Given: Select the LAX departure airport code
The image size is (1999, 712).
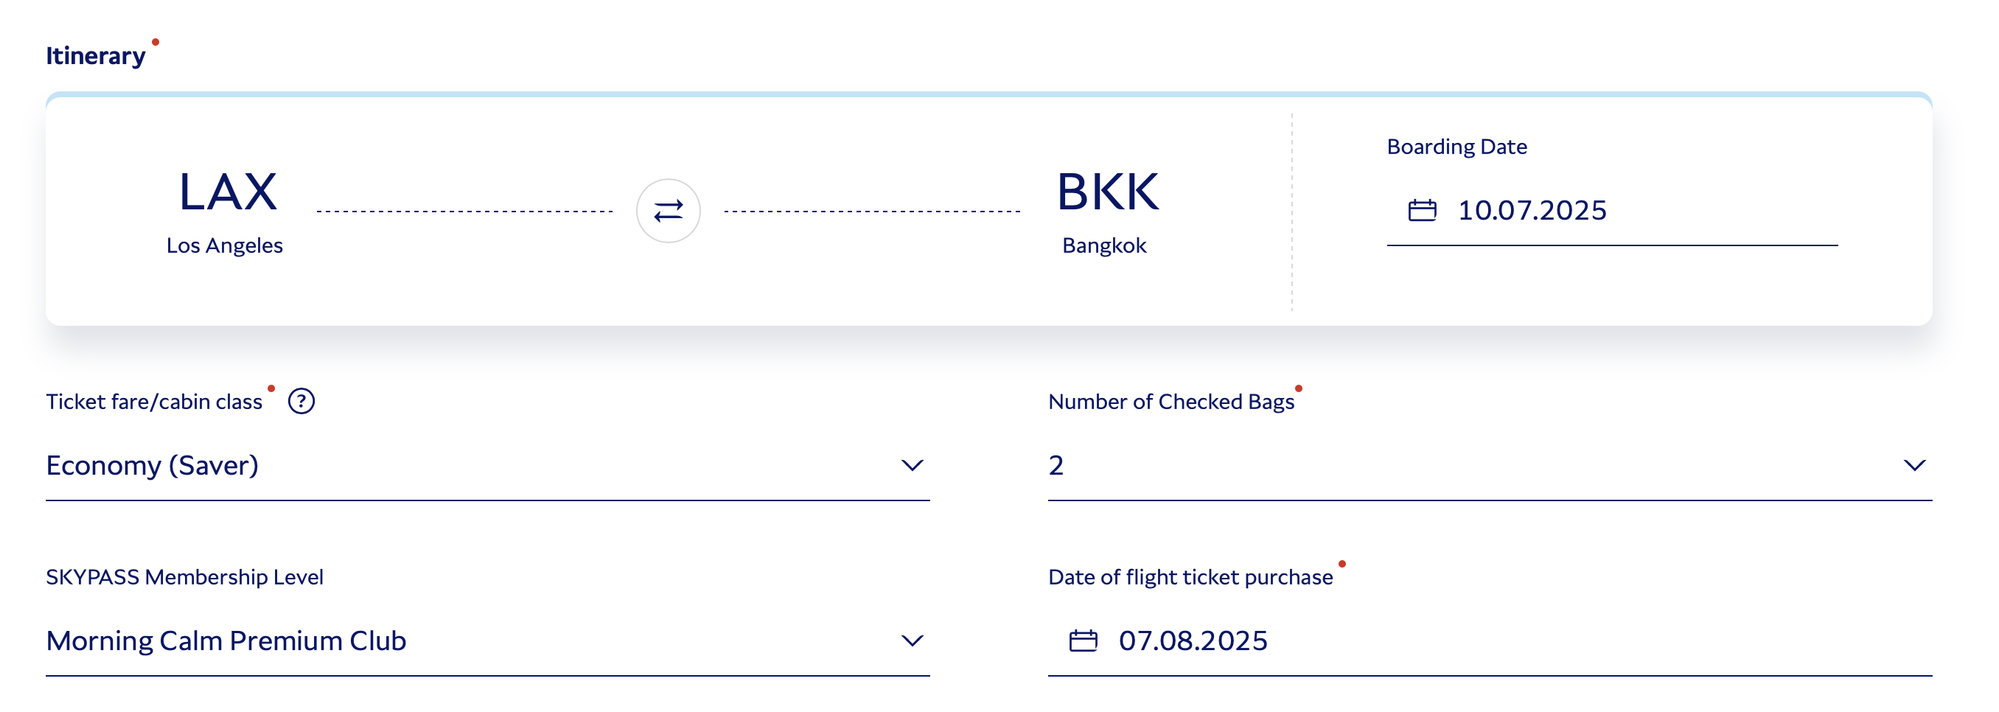Looking at the screenshot, I should coord(227,192).
